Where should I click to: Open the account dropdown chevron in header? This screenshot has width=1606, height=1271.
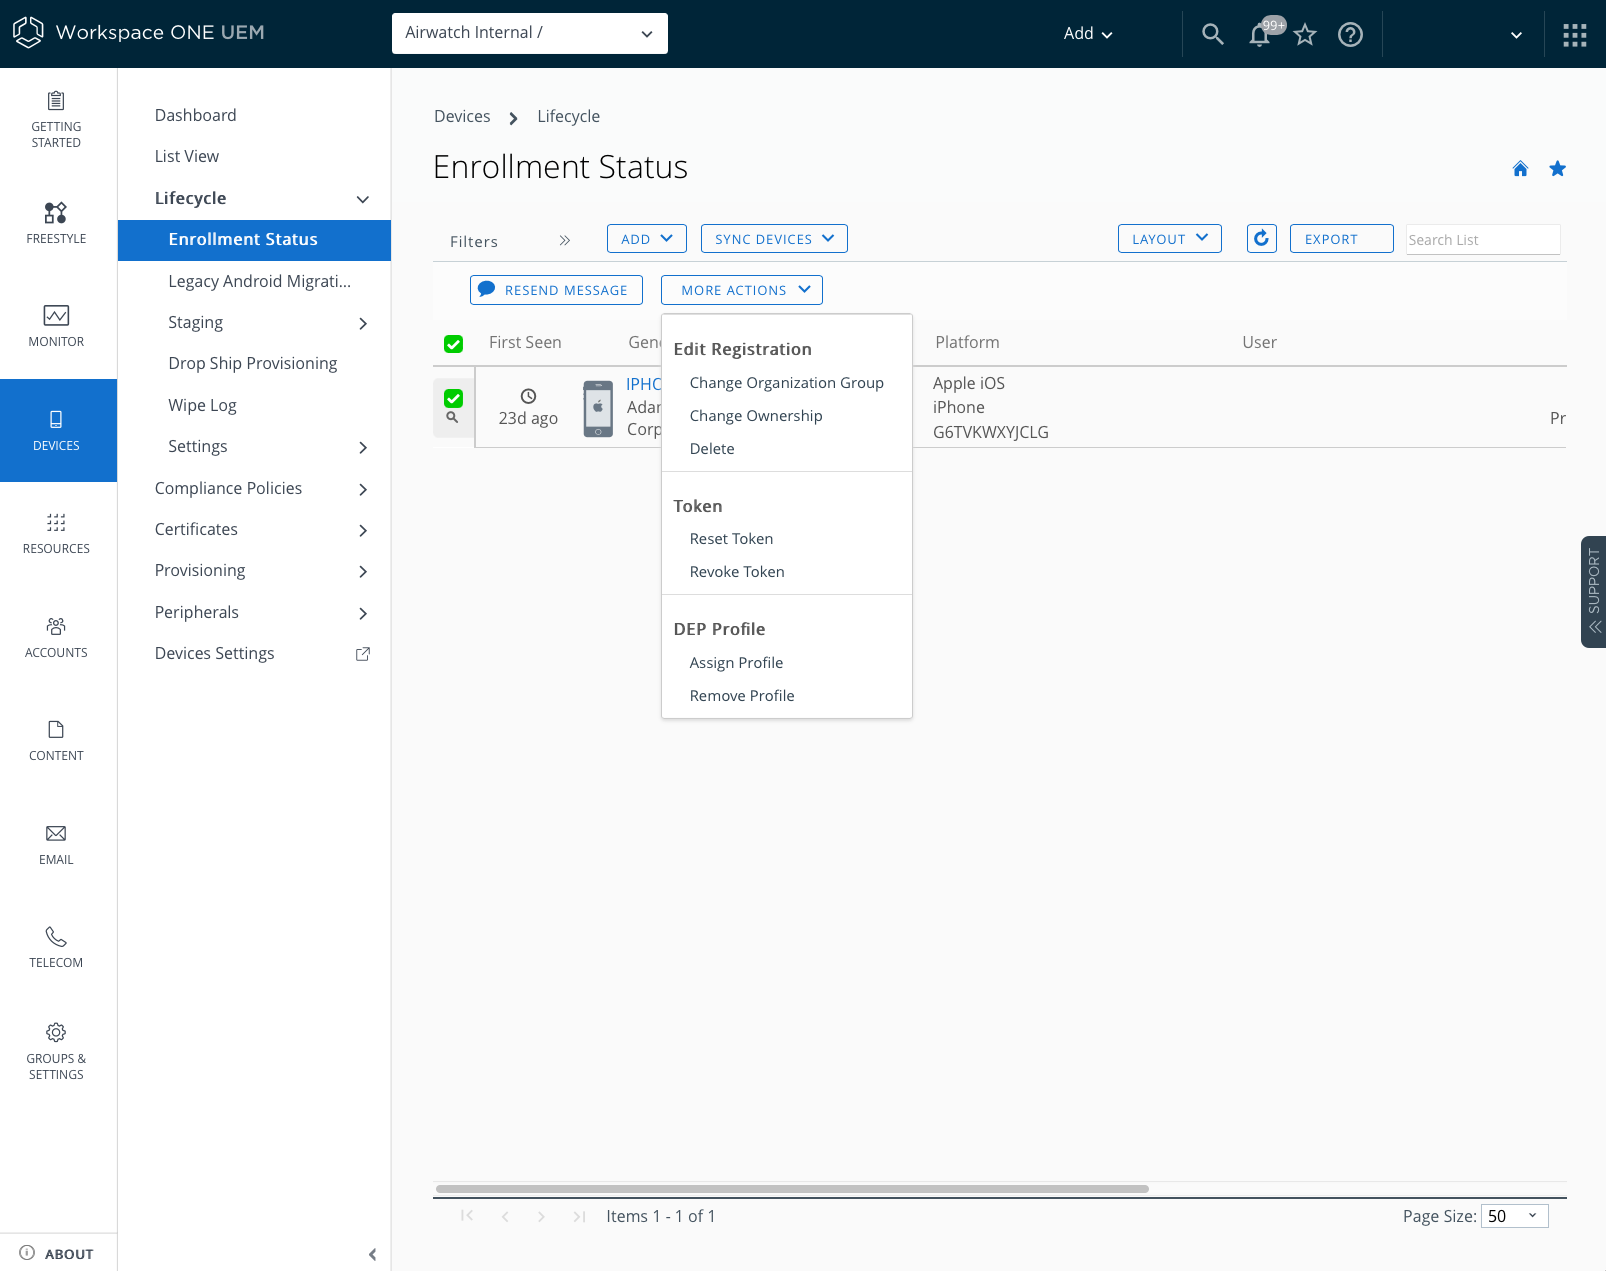click(x=1516, y=35)
